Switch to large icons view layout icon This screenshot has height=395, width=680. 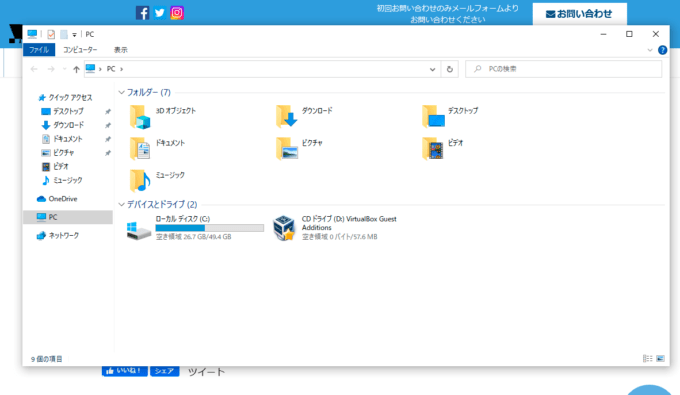point(660,358)
